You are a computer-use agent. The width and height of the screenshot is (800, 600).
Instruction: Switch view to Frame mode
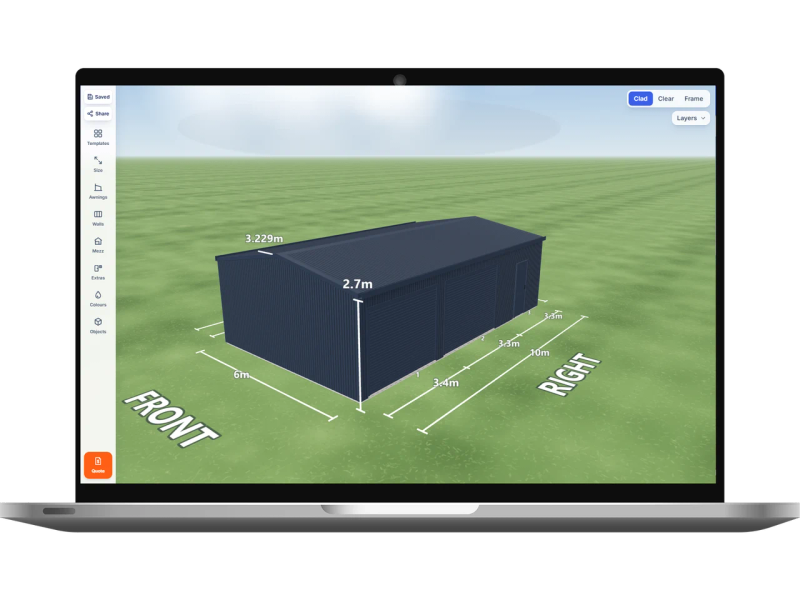693,98
